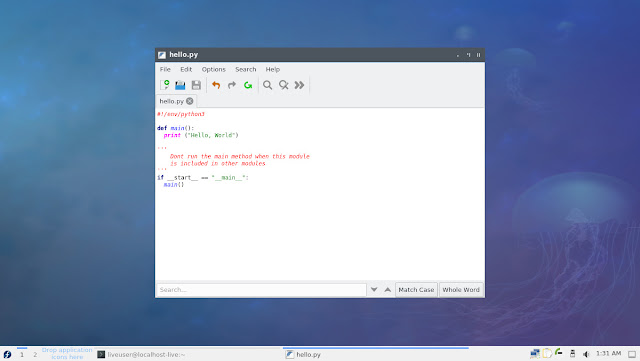Open the Fedora application menu in panel
Screen dimensions: 640x361
(x=7, y=354)
